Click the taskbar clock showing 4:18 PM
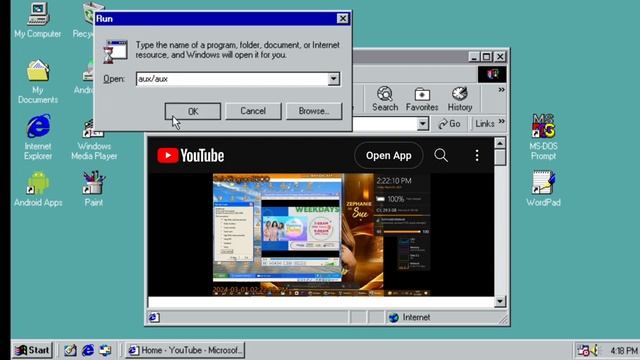Image resolution: width=640 pixels, height=360 pixels. [x=623, y=351]
